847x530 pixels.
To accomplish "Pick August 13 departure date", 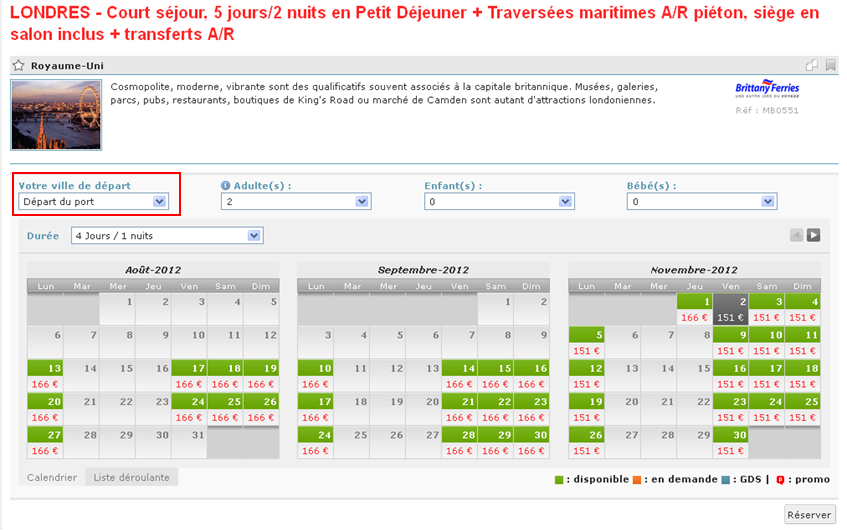I will click(x=44, y=375).
